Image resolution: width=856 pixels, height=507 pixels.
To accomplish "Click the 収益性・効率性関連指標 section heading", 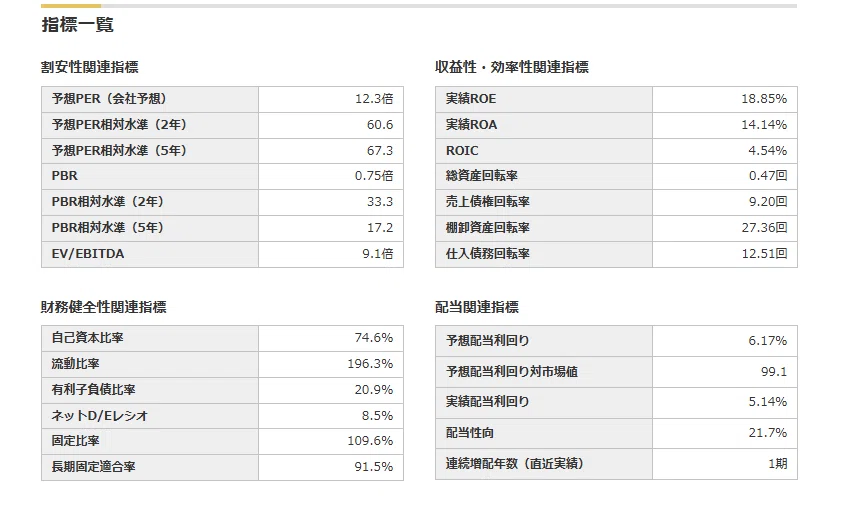I will click(x=512, y=67).
